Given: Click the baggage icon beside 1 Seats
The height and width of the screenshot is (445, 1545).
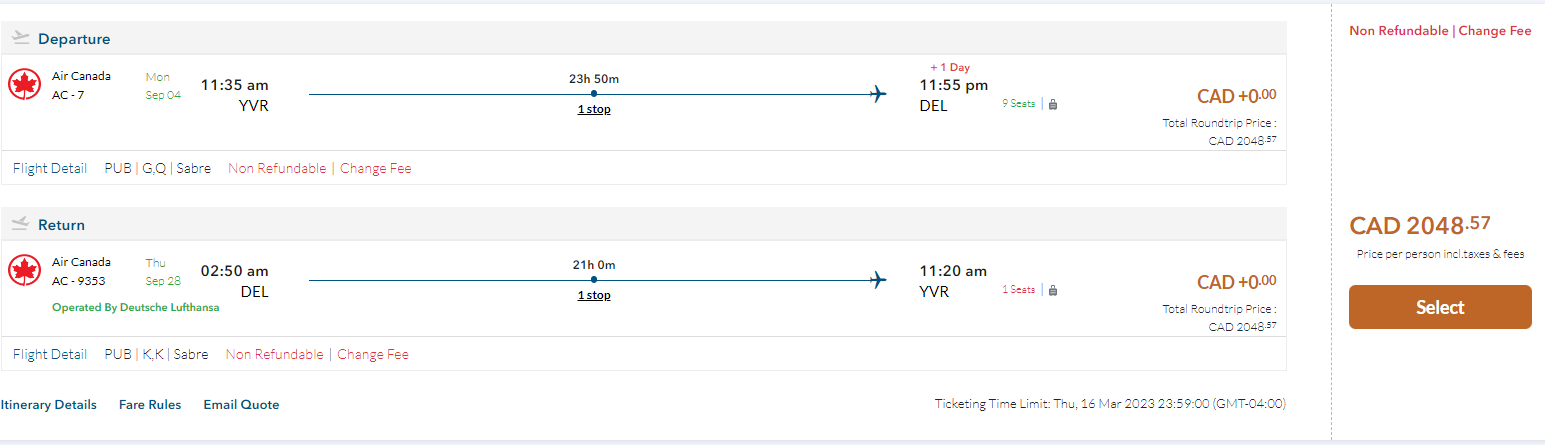Looking at the screenshot, I should 1053,290.
